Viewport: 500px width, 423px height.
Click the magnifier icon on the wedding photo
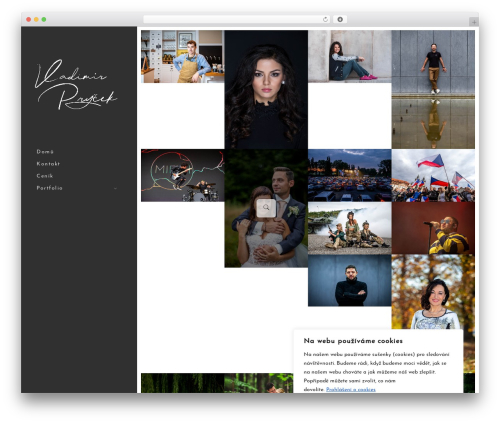(266, 208)
